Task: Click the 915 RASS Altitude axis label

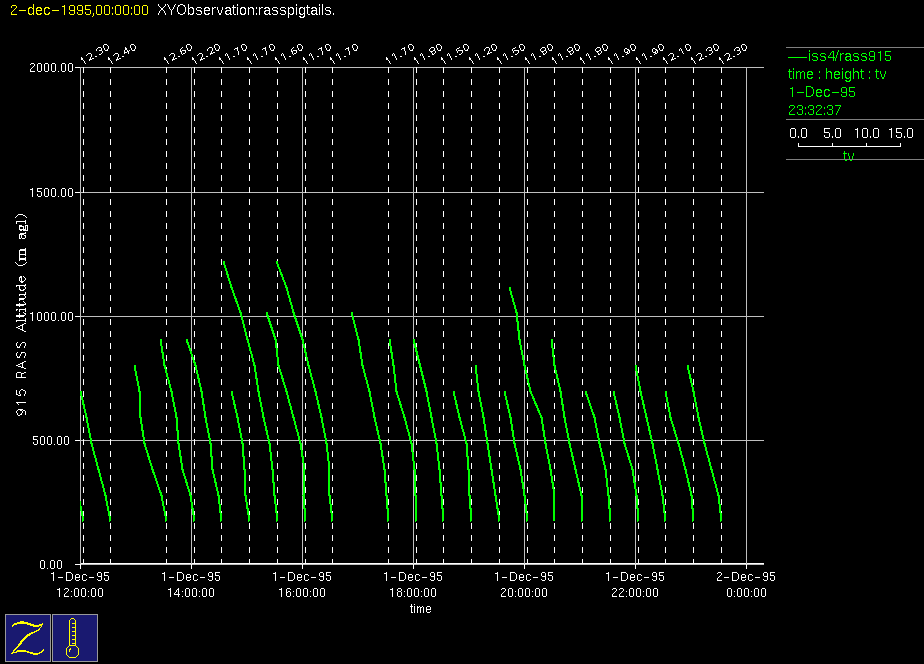Action: (21, 314)
